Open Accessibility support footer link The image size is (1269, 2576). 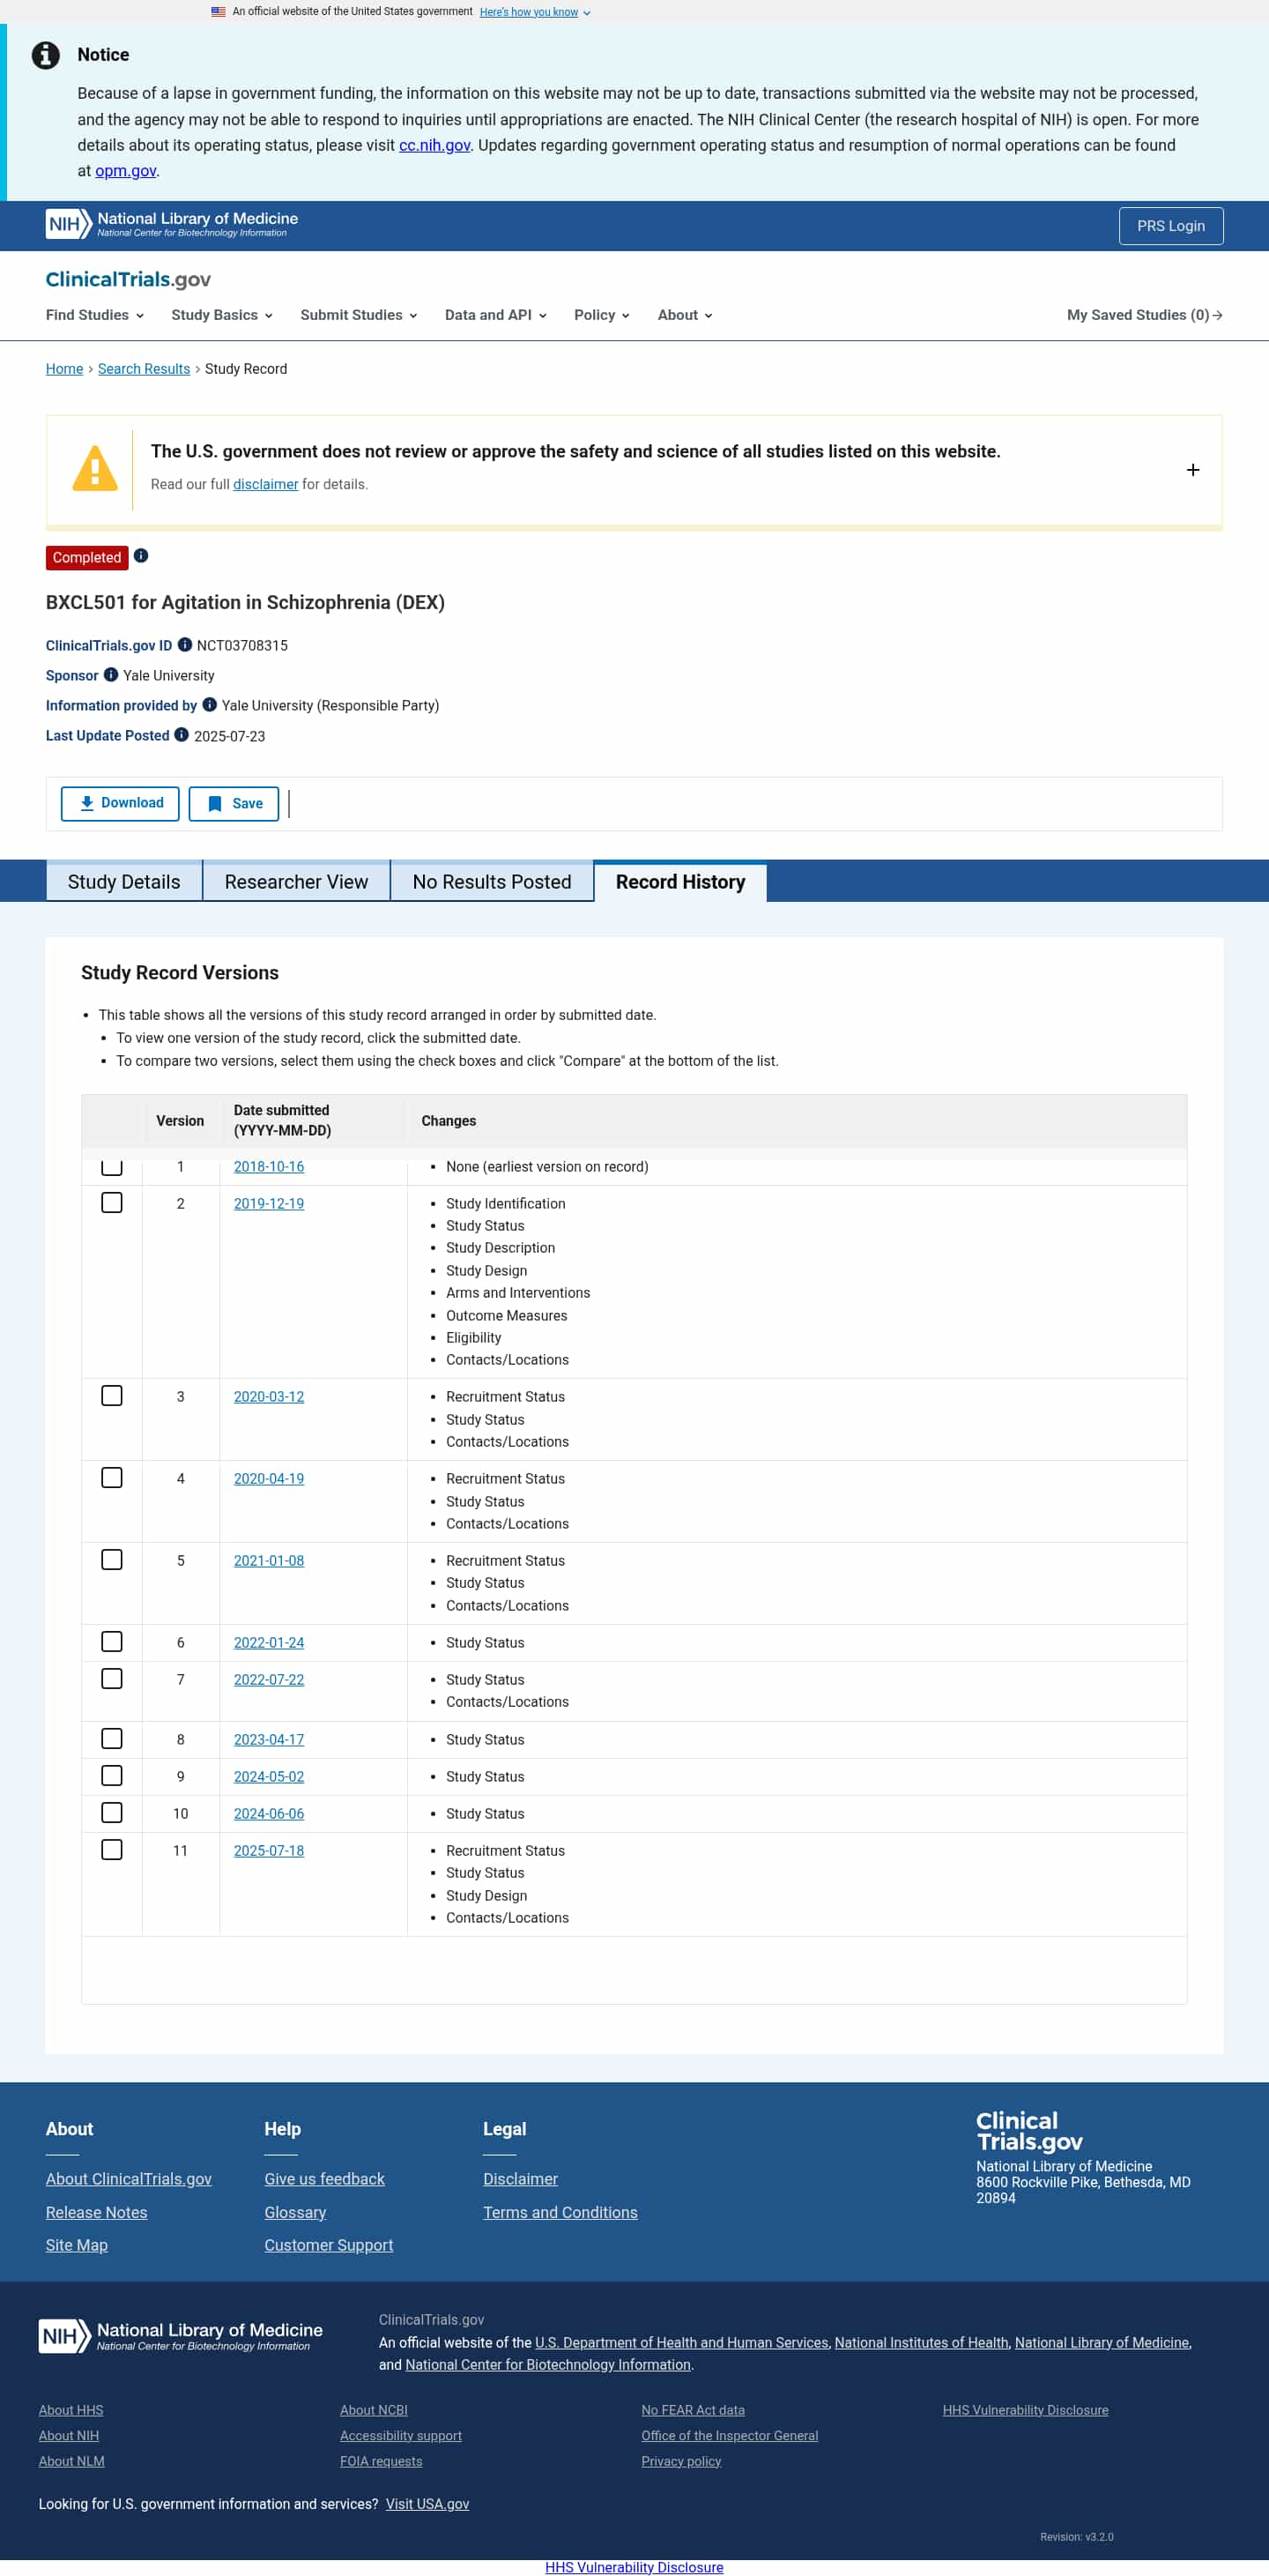(x=401, y=2436)
